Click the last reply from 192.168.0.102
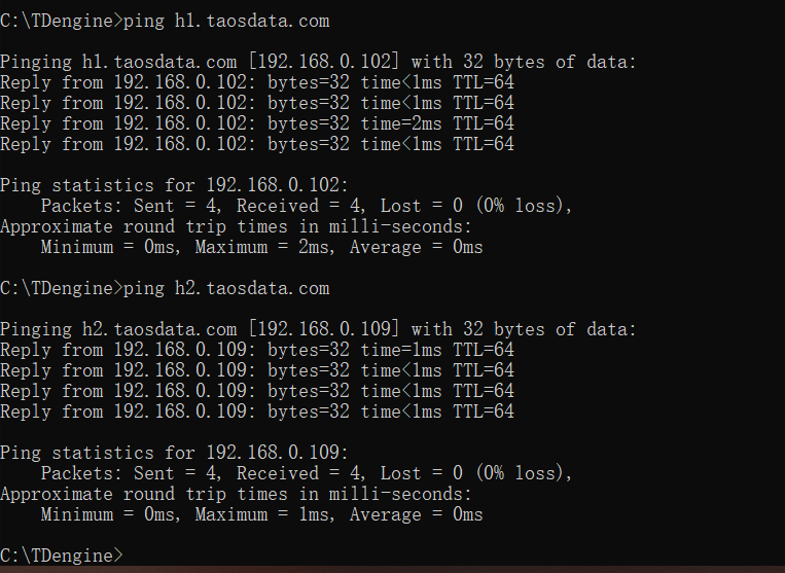785x573 pixels. coord(257,144)
